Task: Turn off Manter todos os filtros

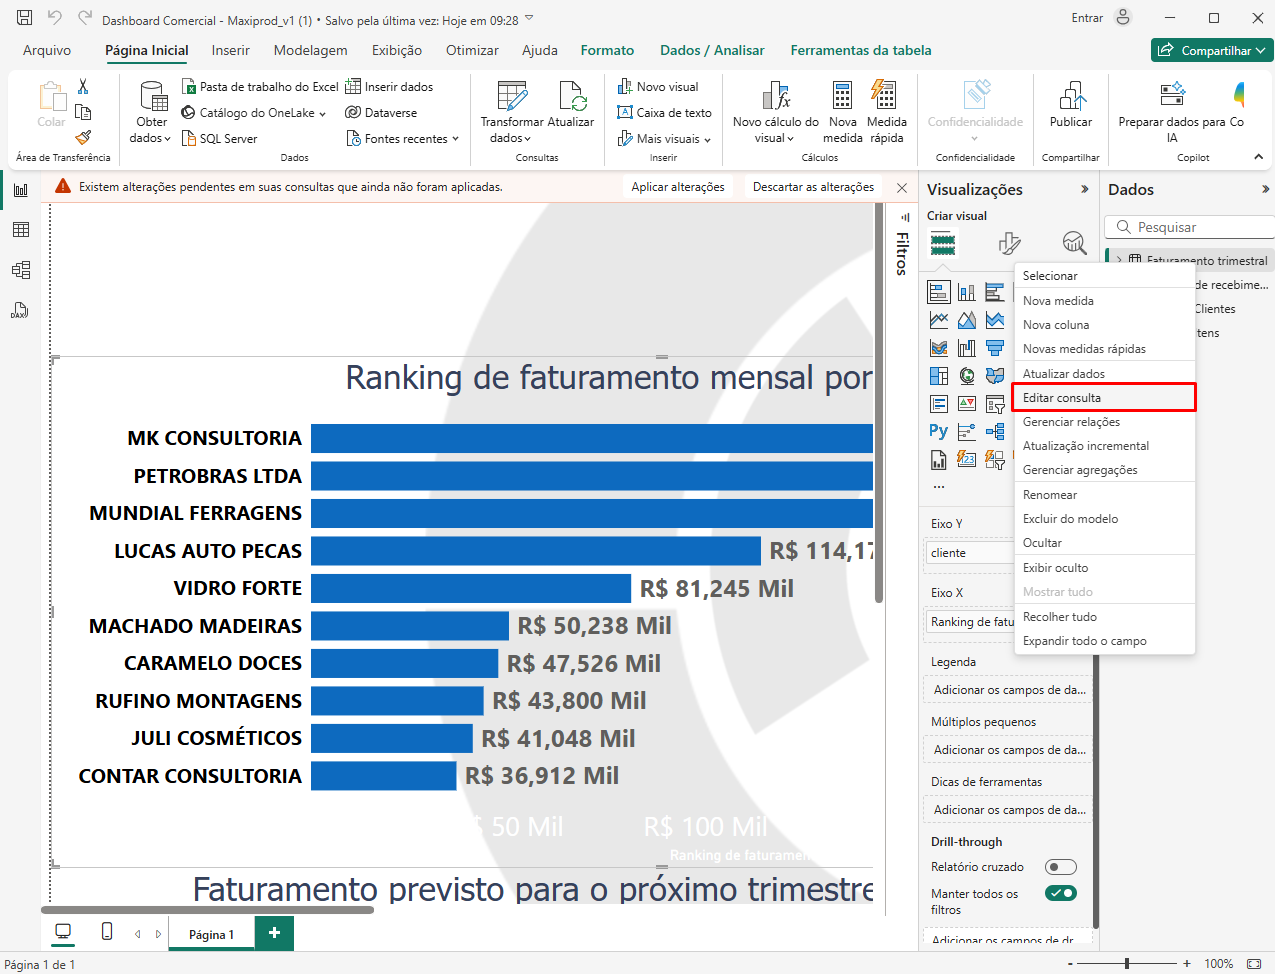Action: point(1060,893)
